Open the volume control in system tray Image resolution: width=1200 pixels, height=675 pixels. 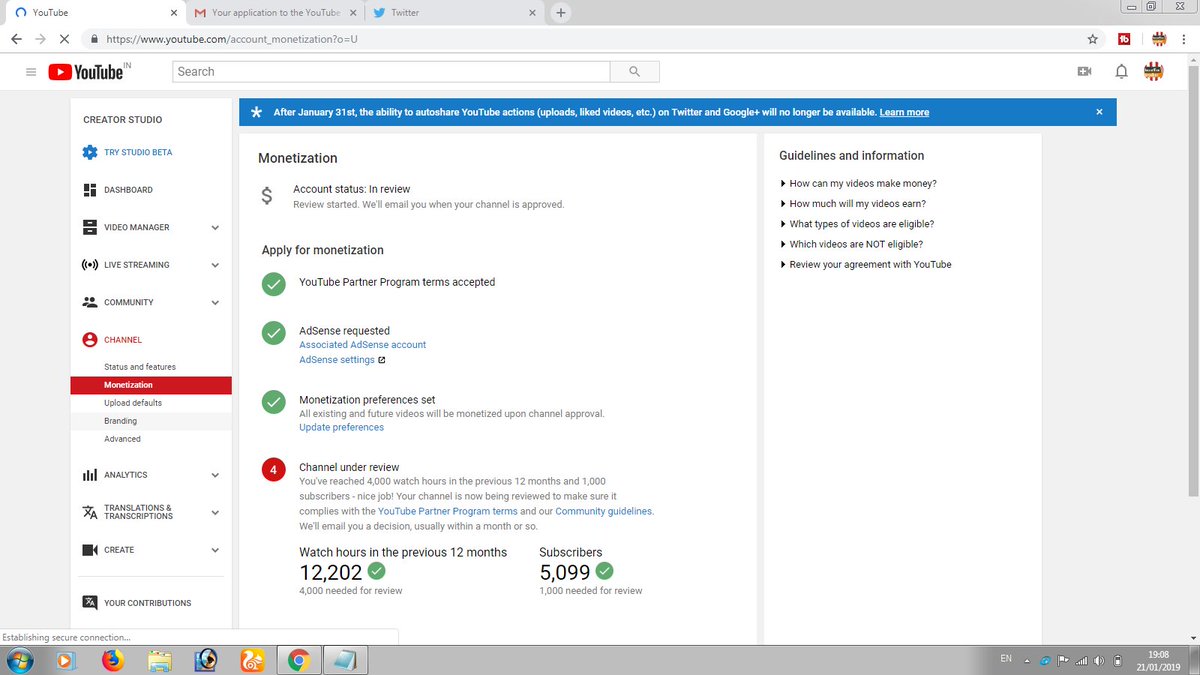[1097, 660]
